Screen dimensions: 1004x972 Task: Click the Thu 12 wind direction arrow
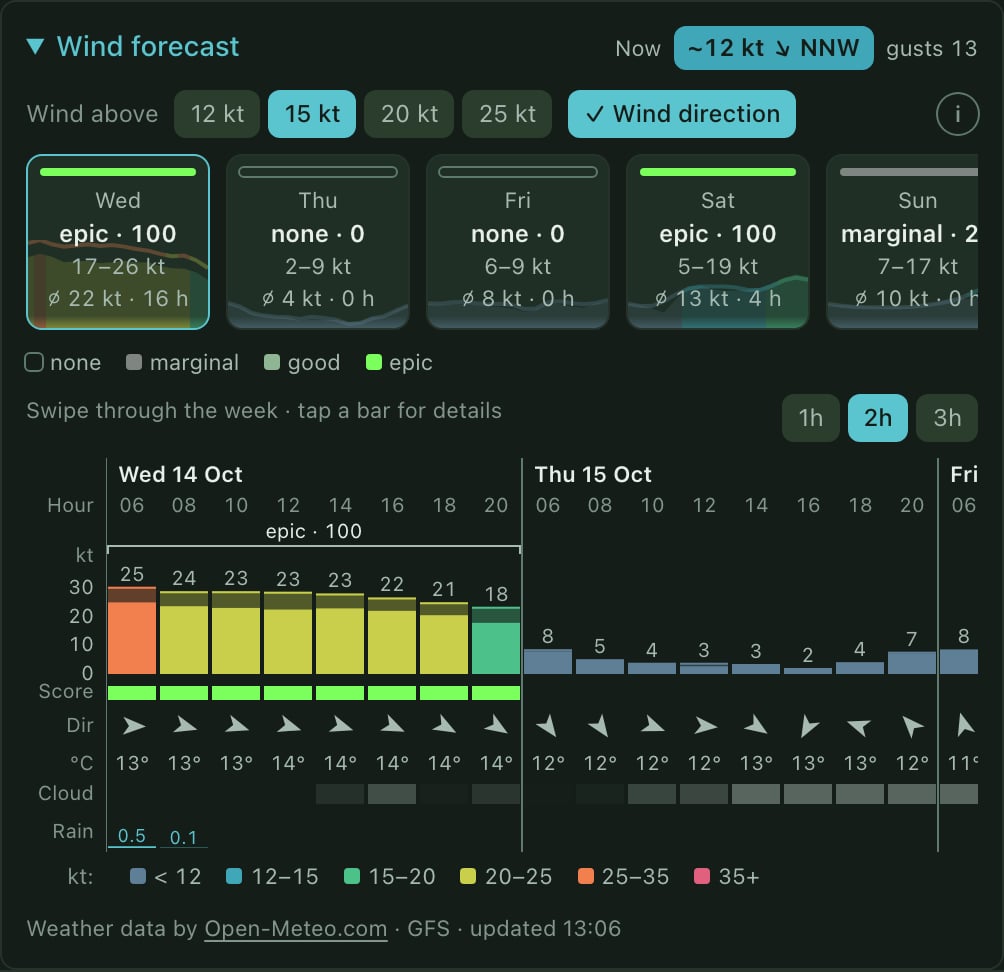(x=704, y=725)
